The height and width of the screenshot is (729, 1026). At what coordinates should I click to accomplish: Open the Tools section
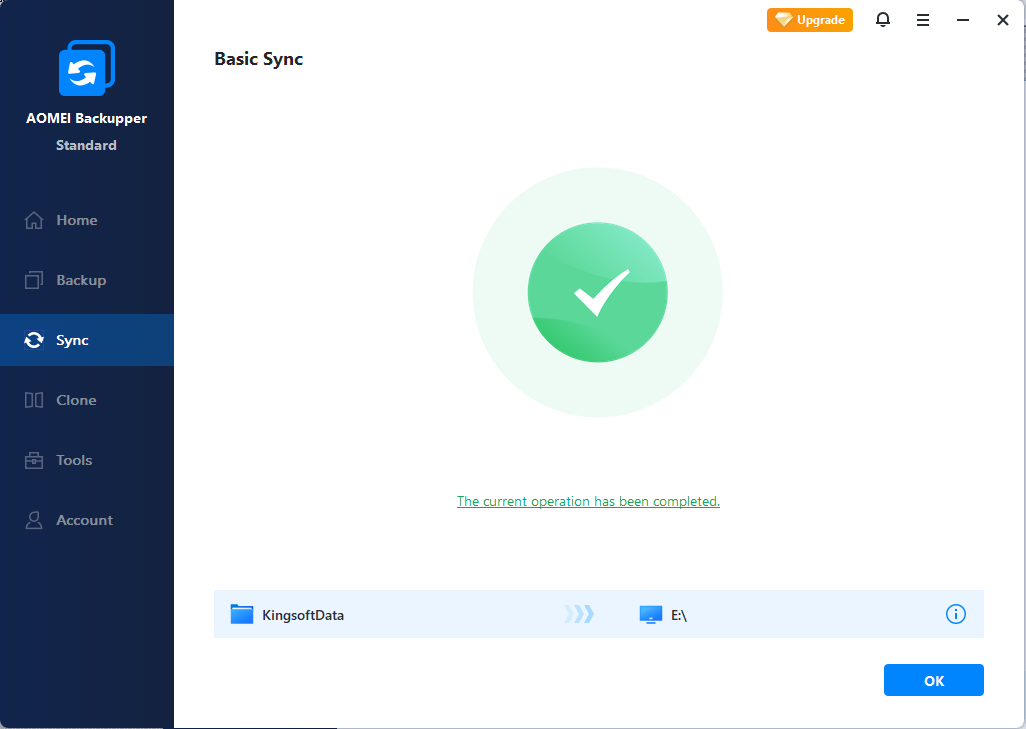(x=86, y=460)
